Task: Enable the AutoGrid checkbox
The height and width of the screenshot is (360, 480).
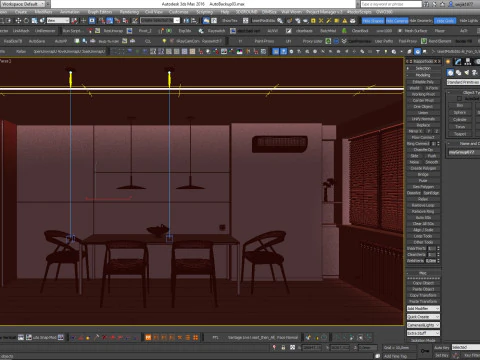Action: (459, 99)
